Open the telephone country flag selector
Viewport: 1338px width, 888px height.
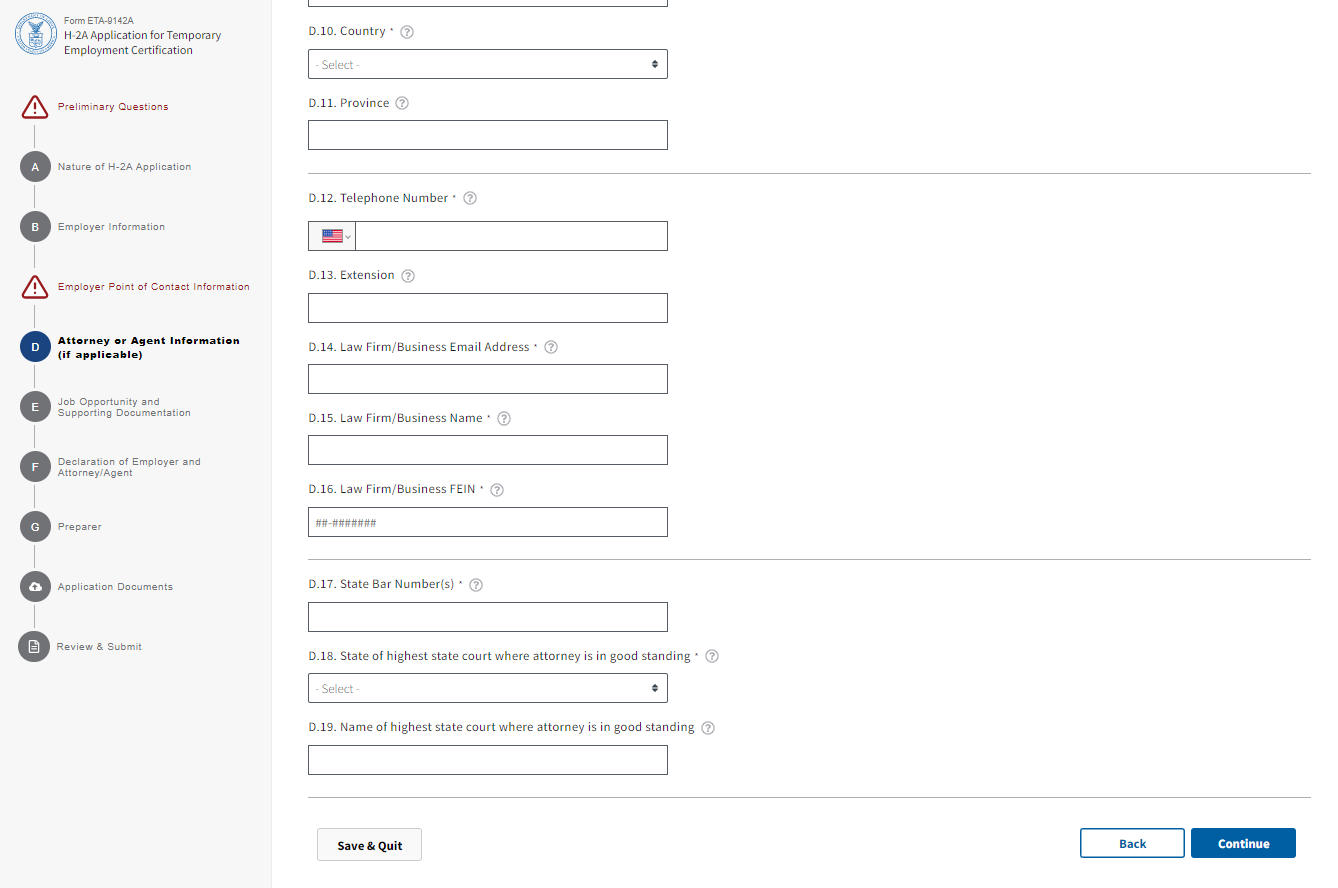[x=332, y=236]
